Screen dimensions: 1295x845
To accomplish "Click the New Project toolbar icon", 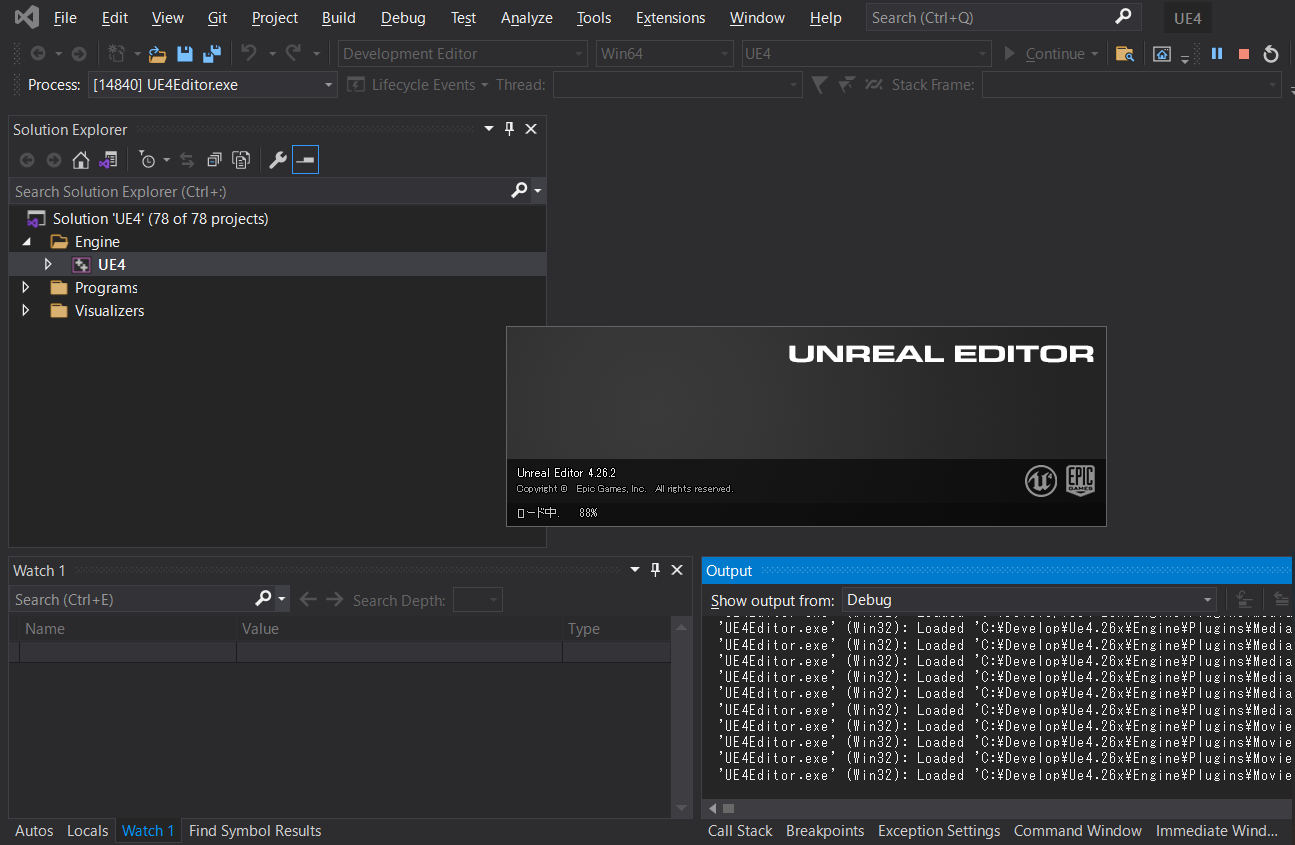I will [117, 54].
